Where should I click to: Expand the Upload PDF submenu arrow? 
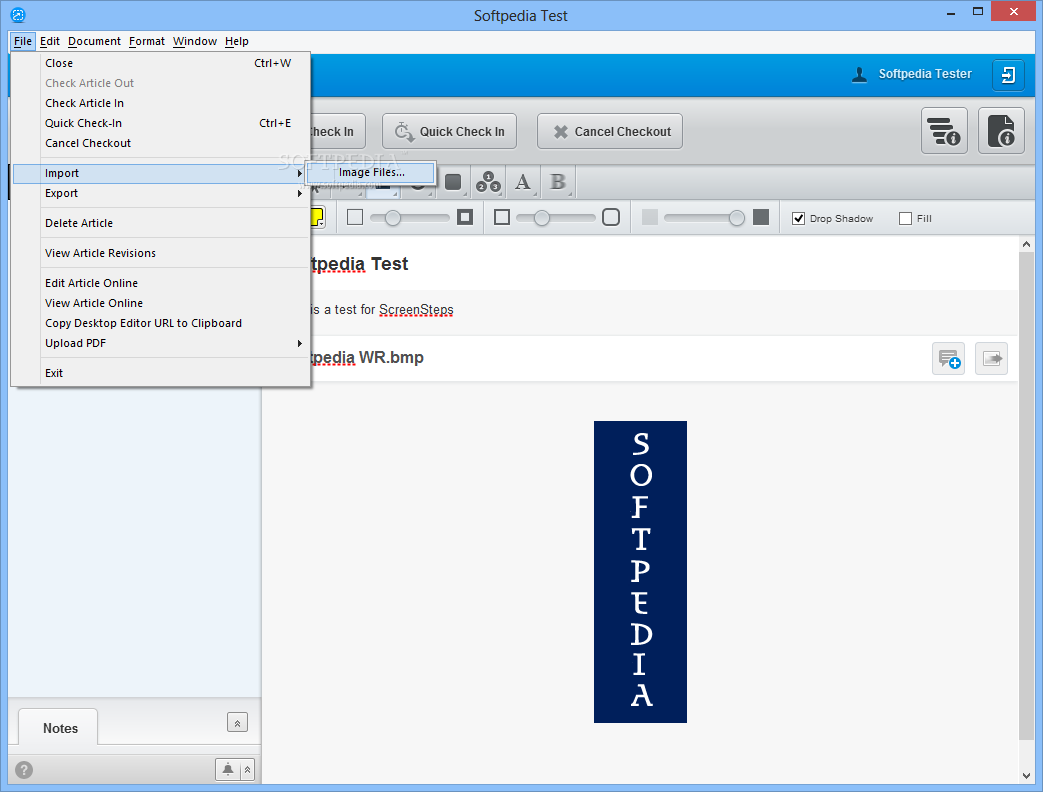[299, 344]
